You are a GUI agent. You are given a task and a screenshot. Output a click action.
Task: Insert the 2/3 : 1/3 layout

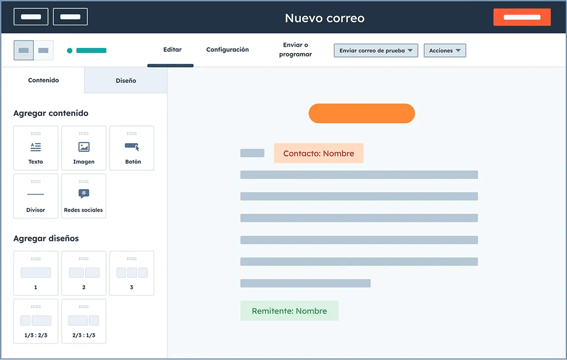84,321
